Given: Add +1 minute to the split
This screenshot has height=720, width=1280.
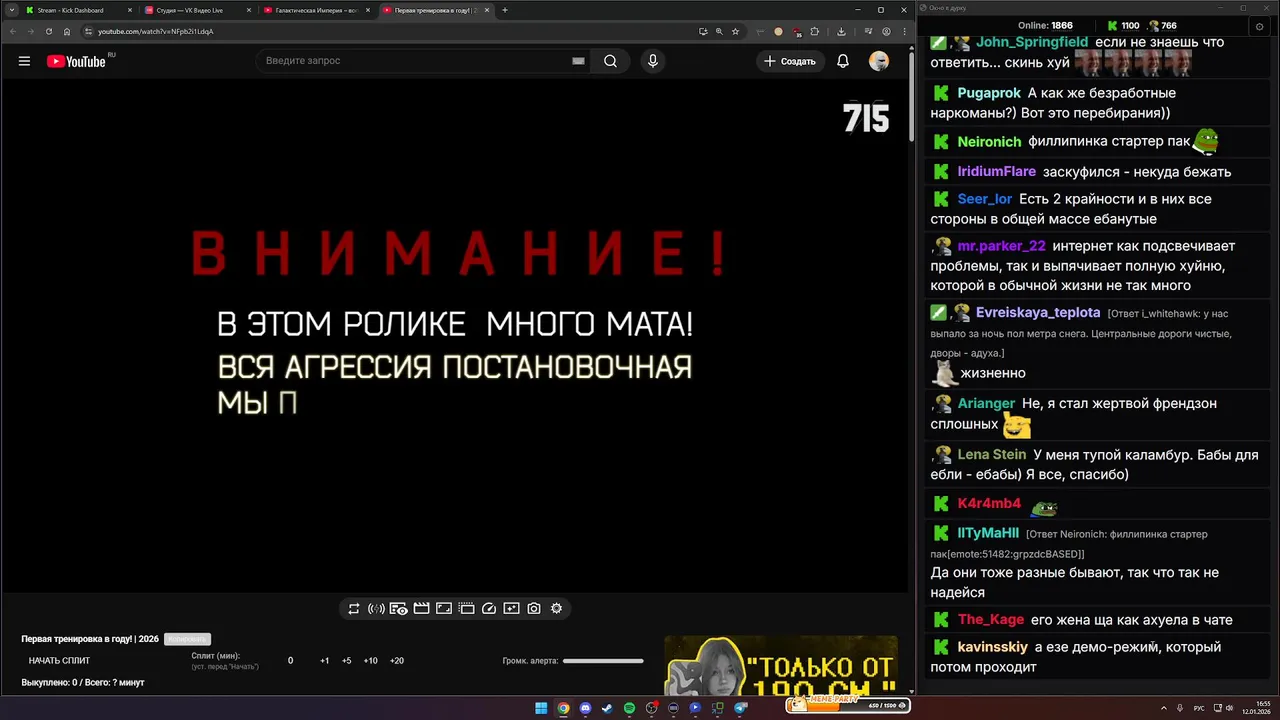Looking at the screenshot, I should (325, 661).
